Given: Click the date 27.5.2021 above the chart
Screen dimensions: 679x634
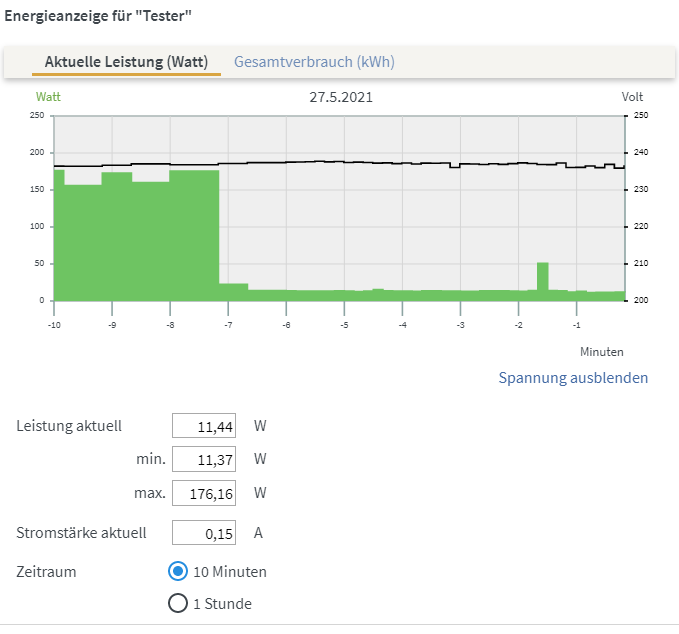Looking at the screenshot, I should (339, 97).
